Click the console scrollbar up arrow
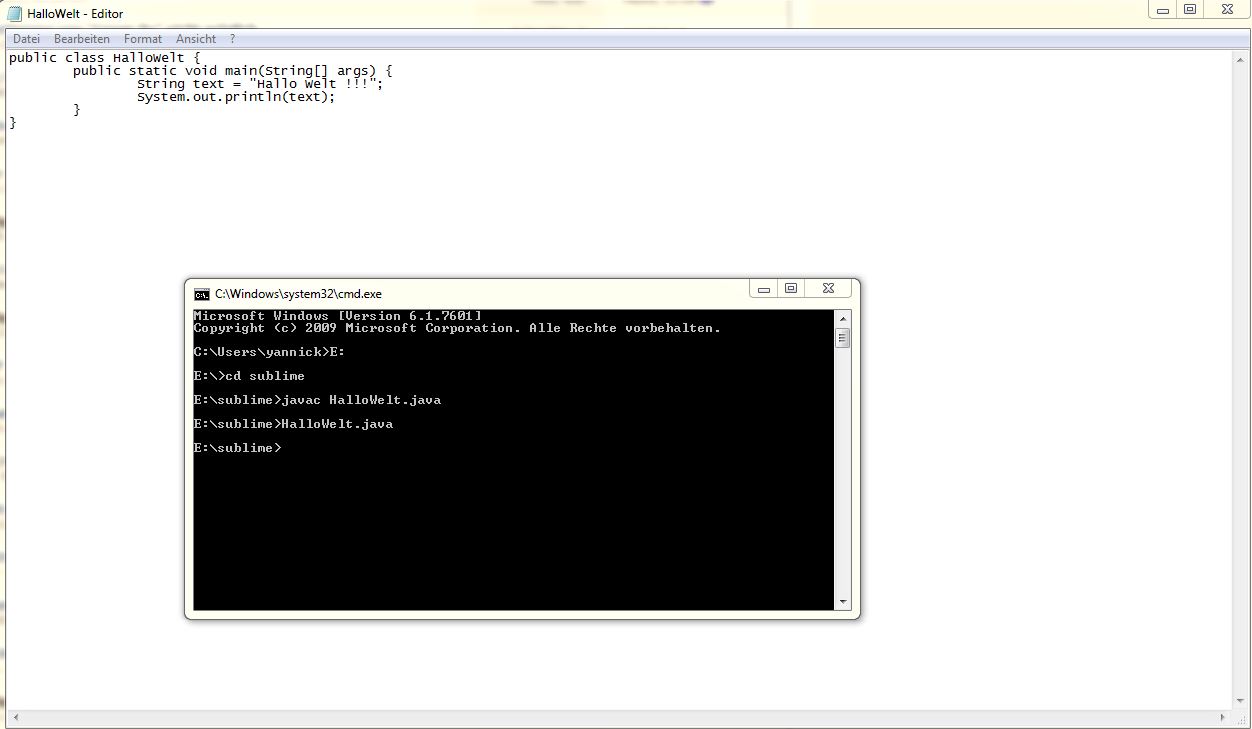 tap(843, 318)
